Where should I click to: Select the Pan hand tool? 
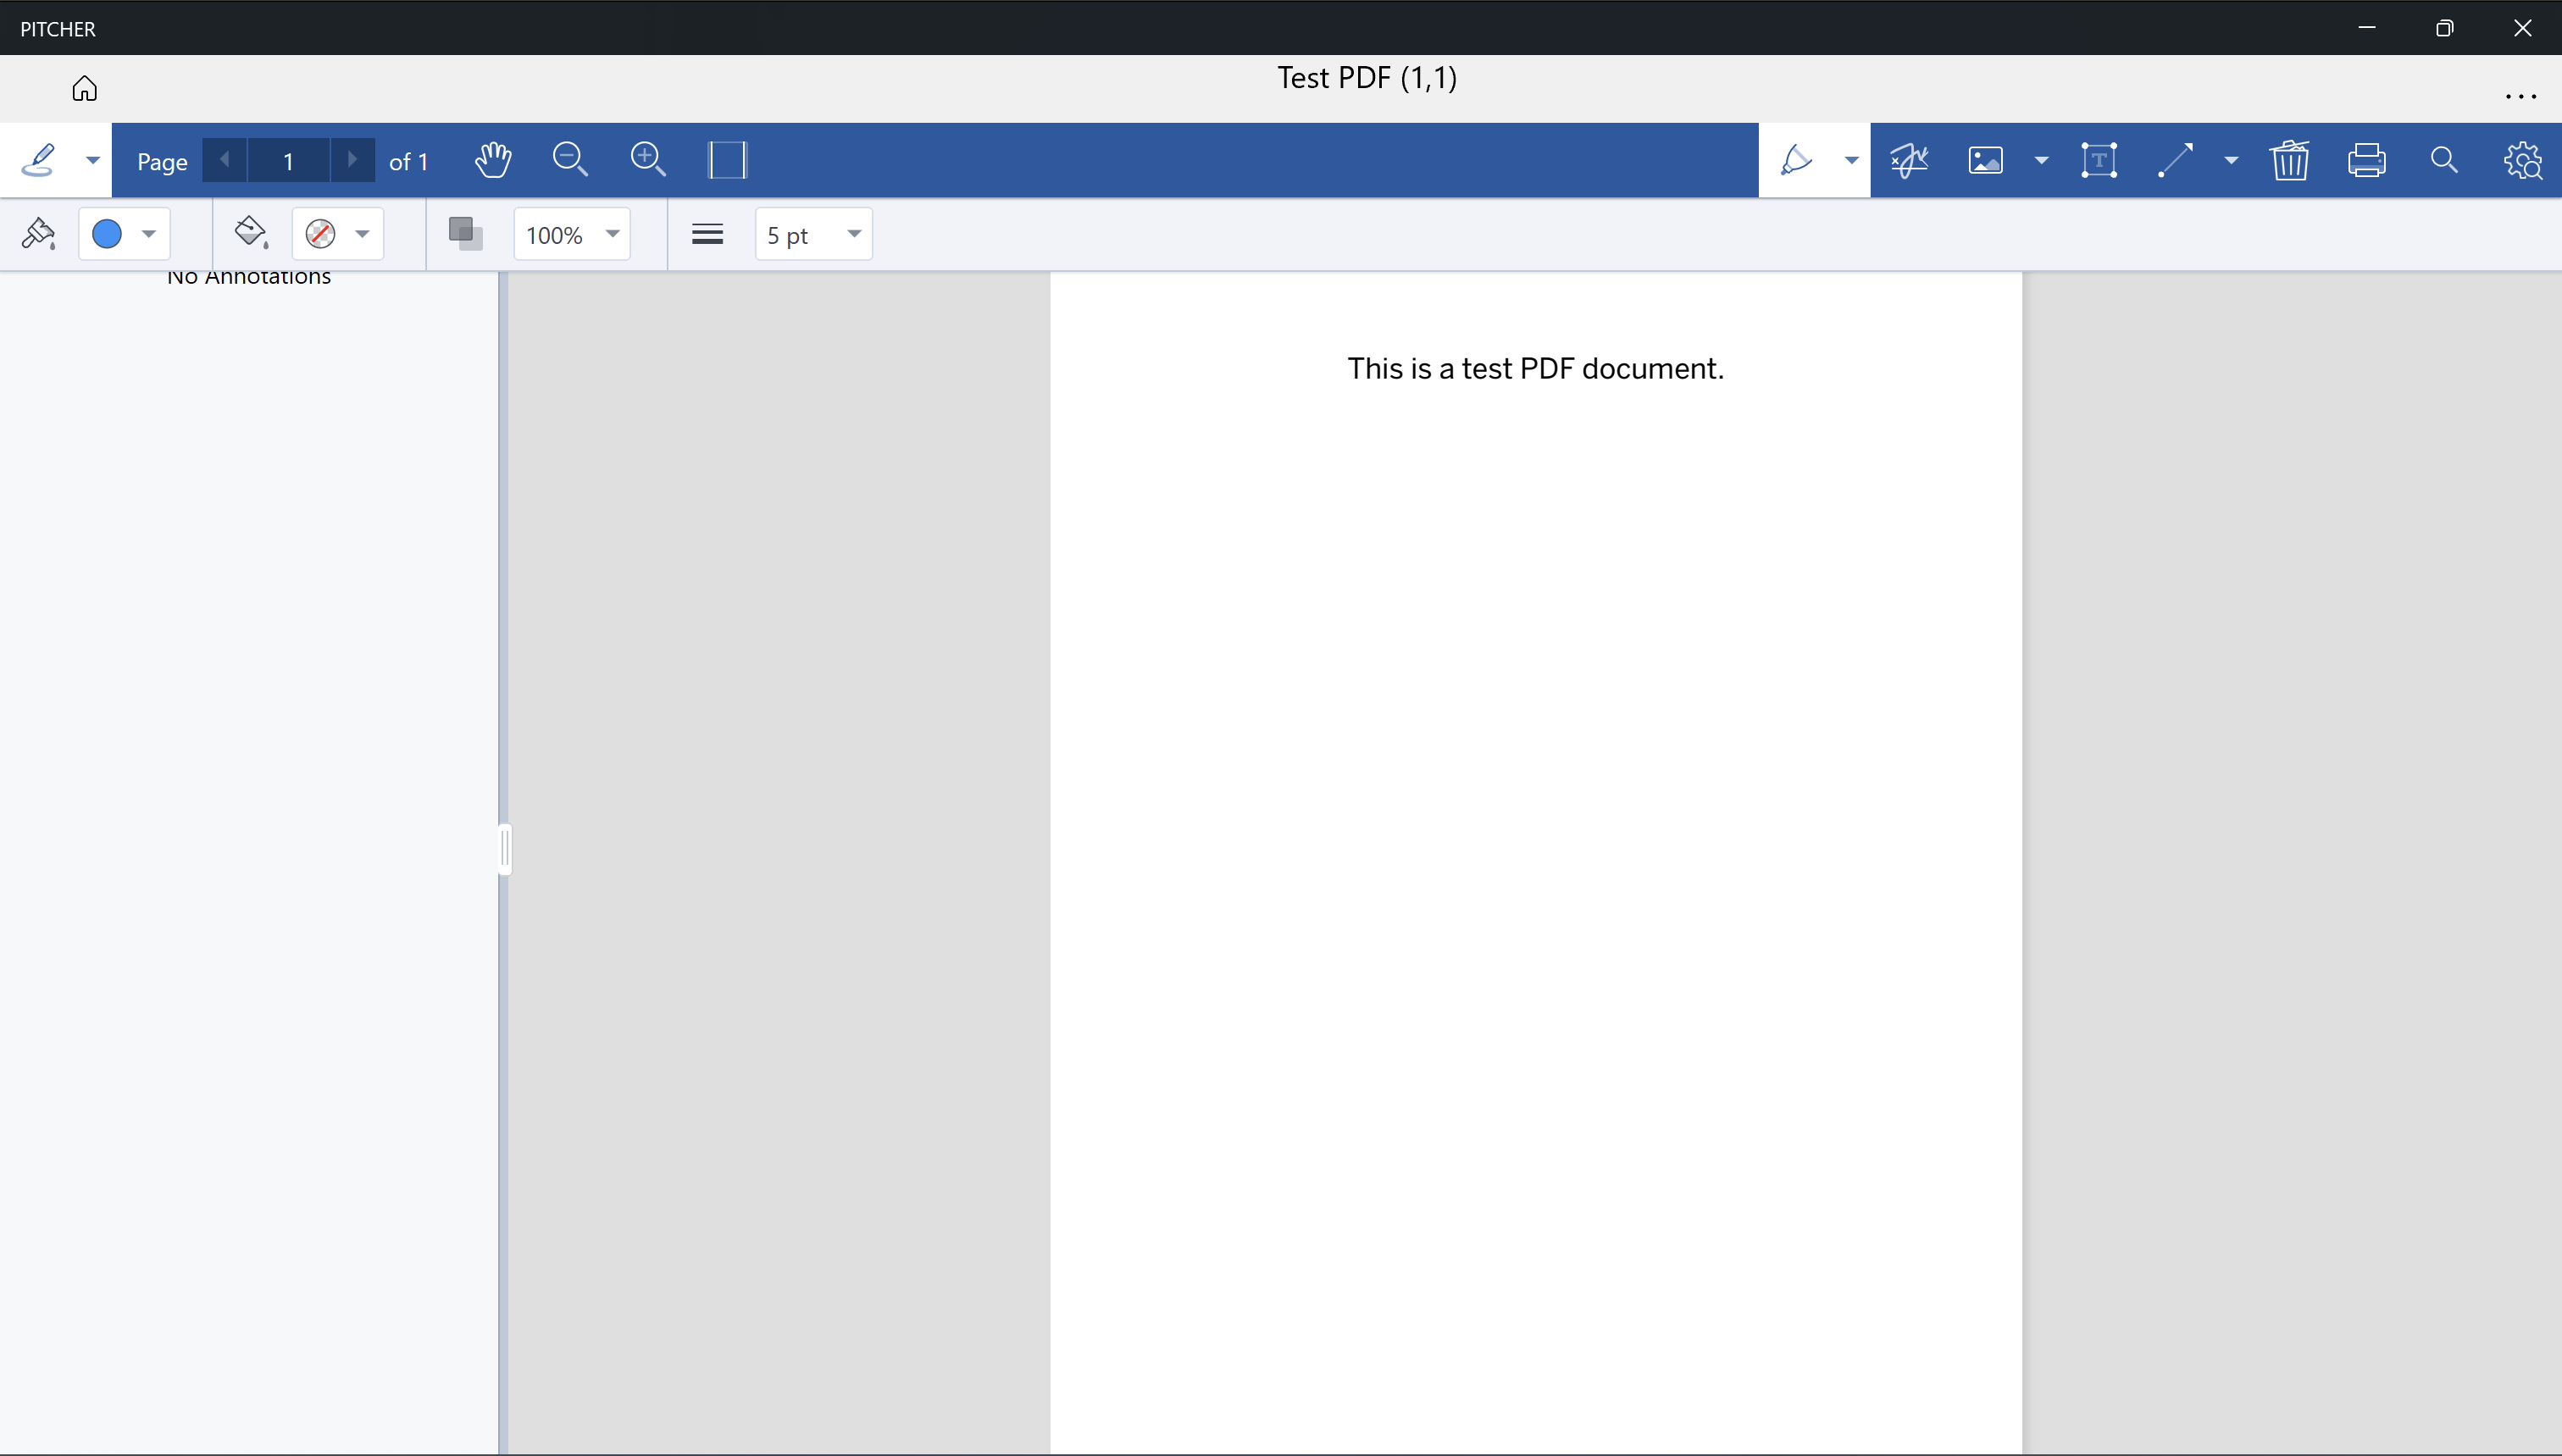point(493,160)
